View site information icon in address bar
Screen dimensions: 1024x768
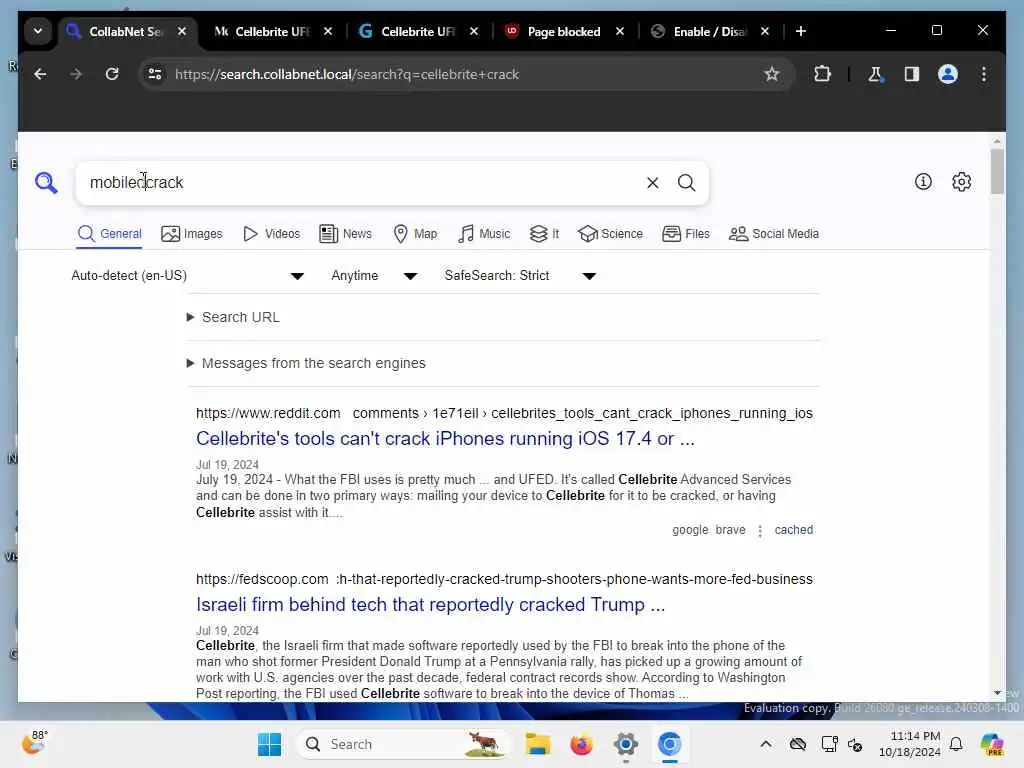(155, 74)
